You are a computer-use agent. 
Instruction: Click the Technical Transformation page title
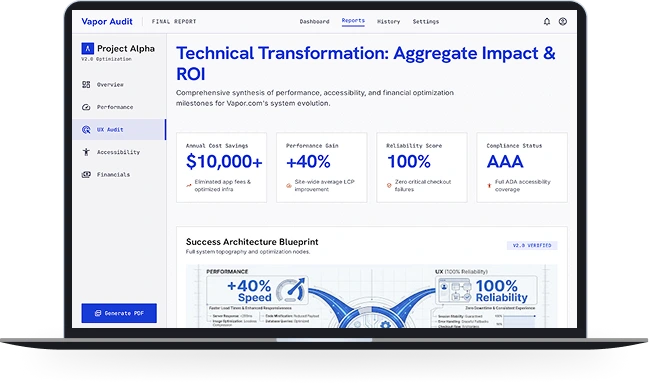coord(365,63)
